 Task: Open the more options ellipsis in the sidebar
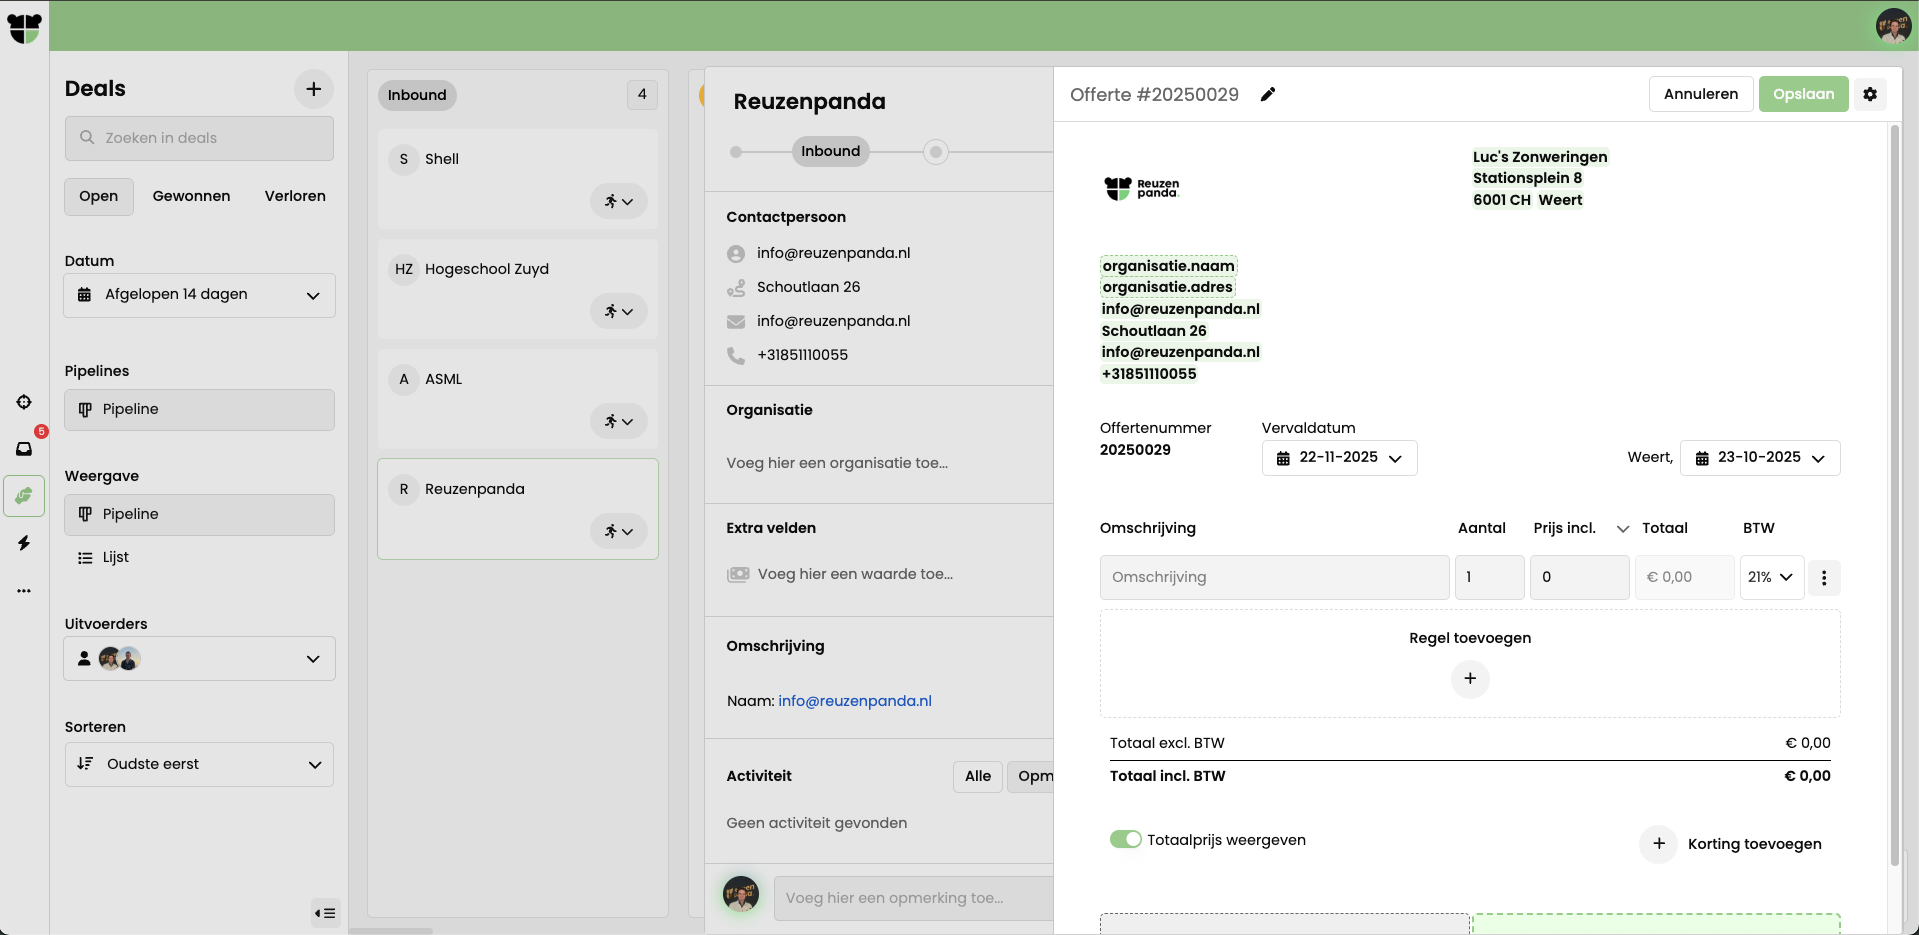pyautogui.click(x=24, y=591)
